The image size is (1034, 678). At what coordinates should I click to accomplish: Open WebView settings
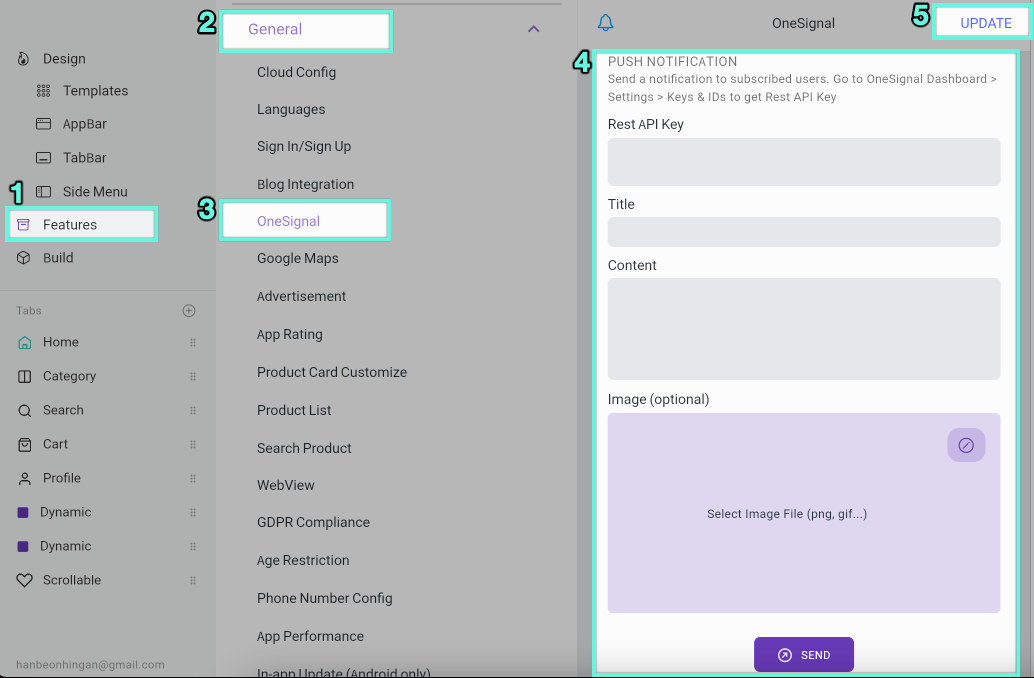(286, 485)
